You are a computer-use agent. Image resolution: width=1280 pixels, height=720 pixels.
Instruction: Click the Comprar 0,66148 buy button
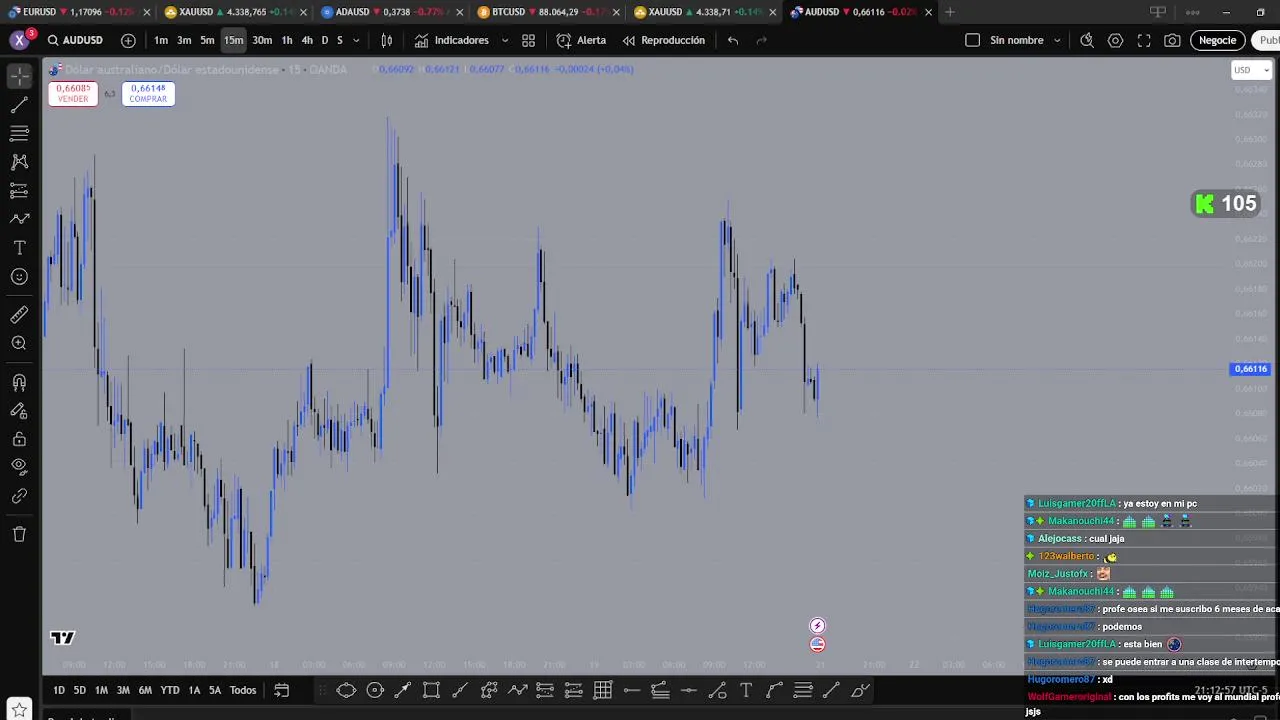(148, 94)
